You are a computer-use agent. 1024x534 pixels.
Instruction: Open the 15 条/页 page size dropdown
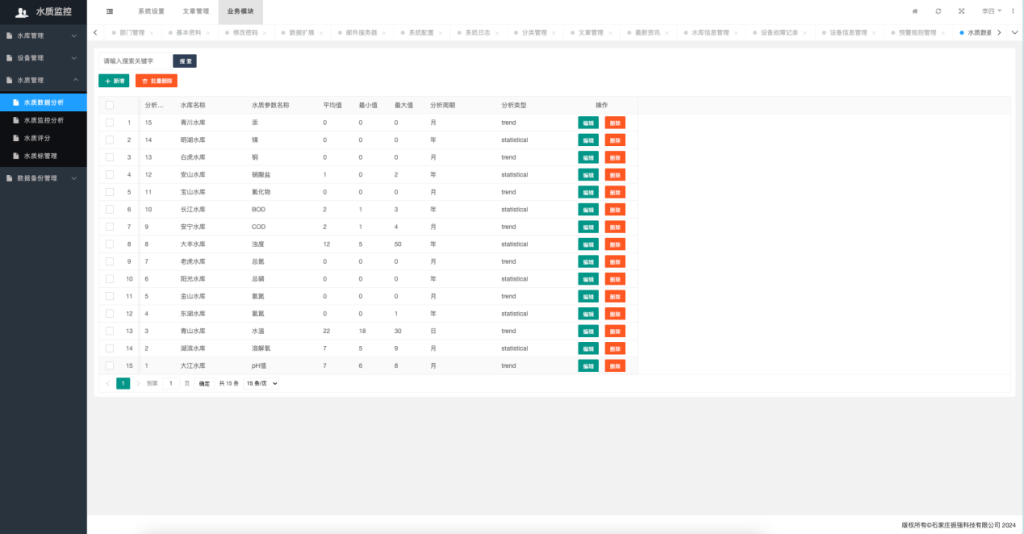(x=262, y=383)
